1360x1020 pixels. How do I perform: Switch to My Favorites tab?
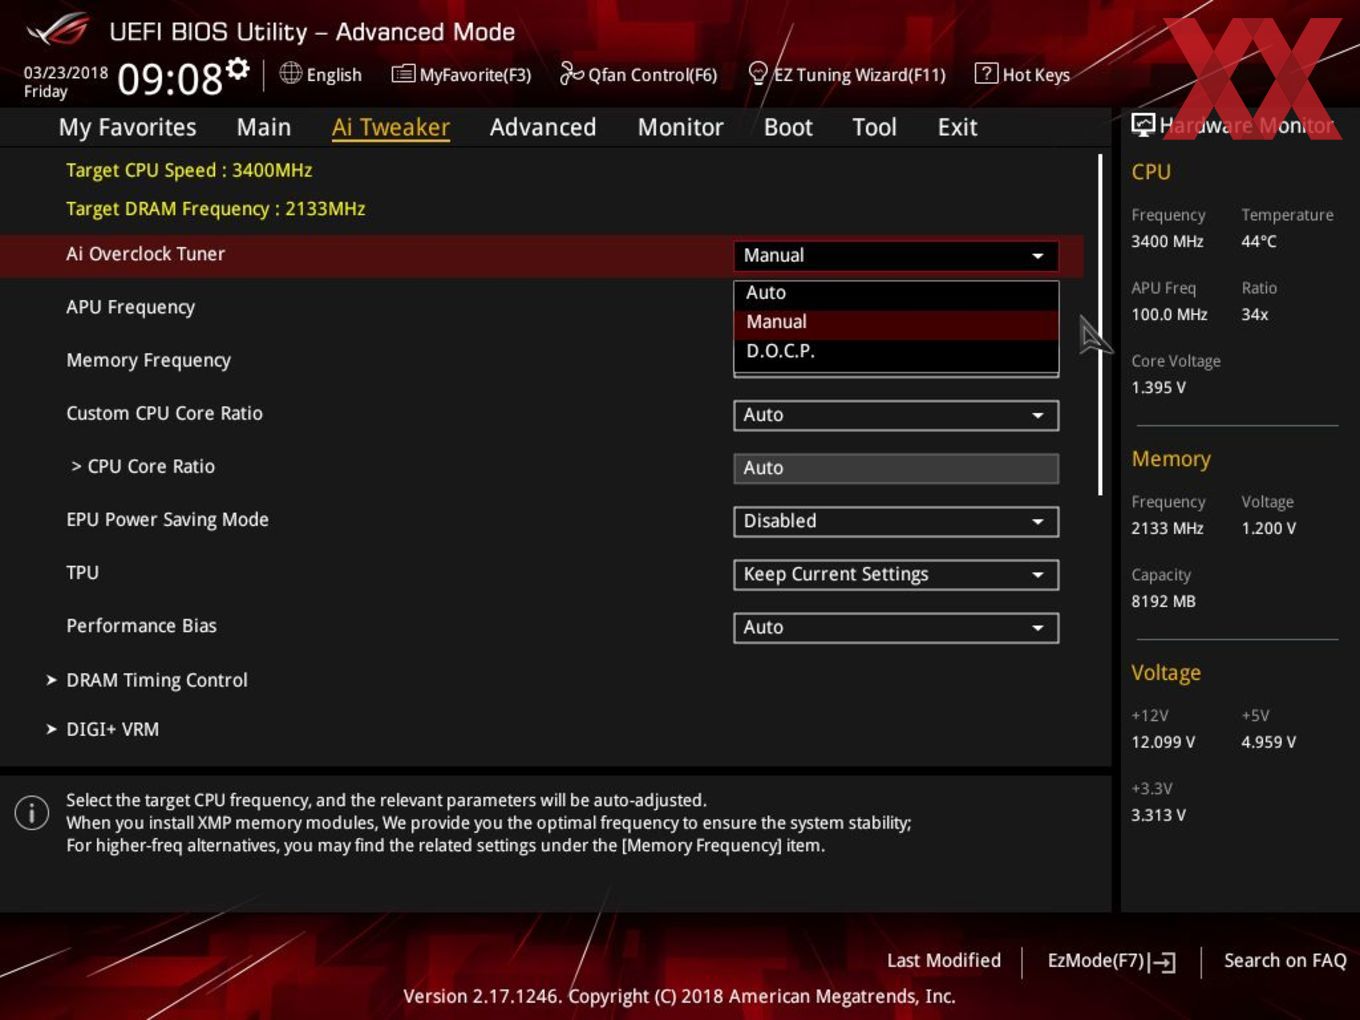coord(127,127)
